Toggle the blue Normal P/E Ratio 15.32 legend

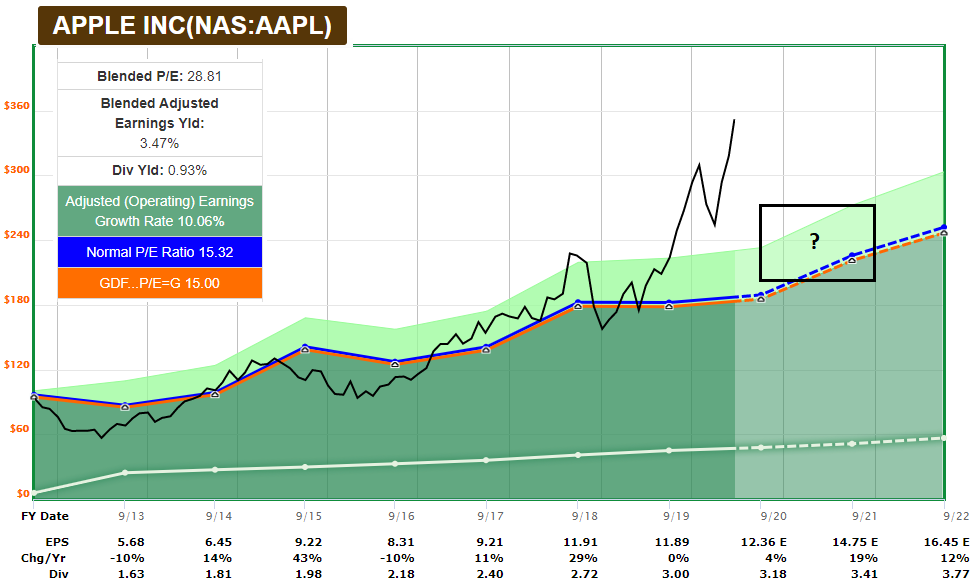160,252
